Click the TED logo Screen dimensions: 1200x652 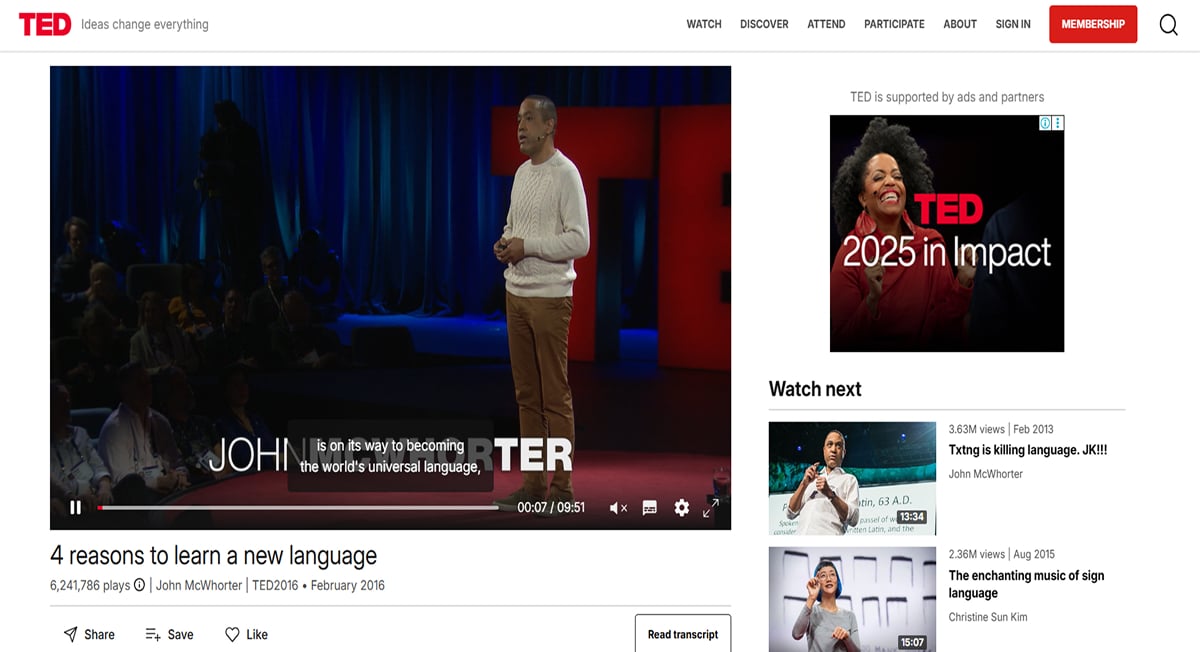pos(45,24)
